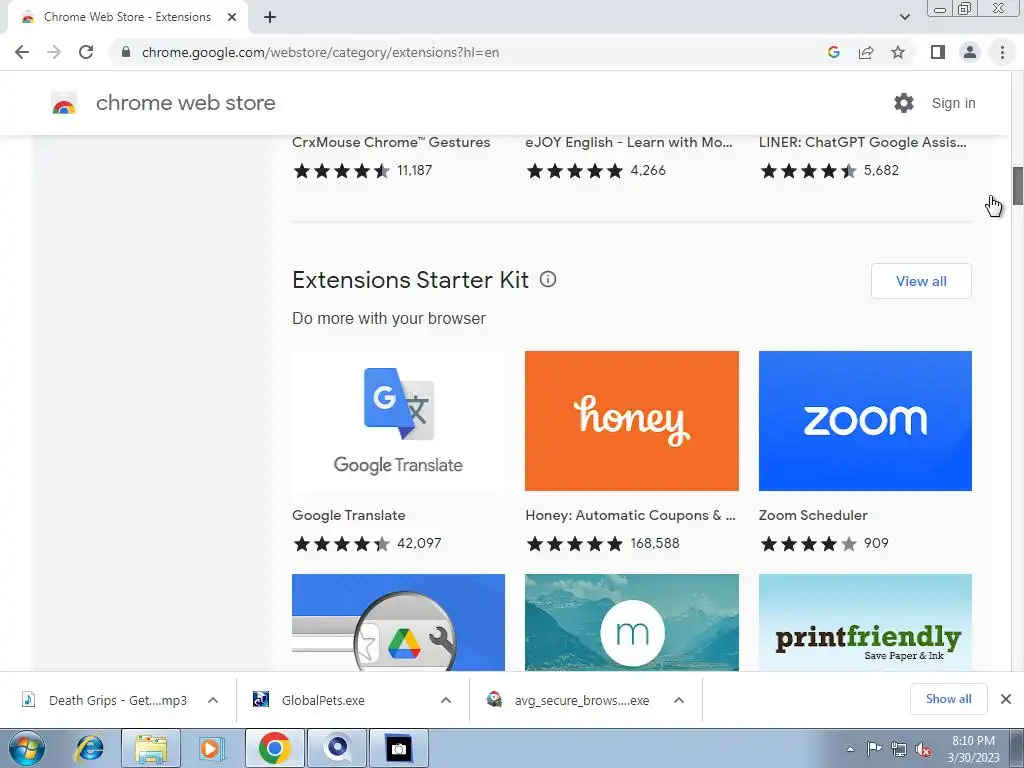Open Action Center flag tray icon
Image resolution: width=1024 pixels, height=768 pixels.
point(874,749)
